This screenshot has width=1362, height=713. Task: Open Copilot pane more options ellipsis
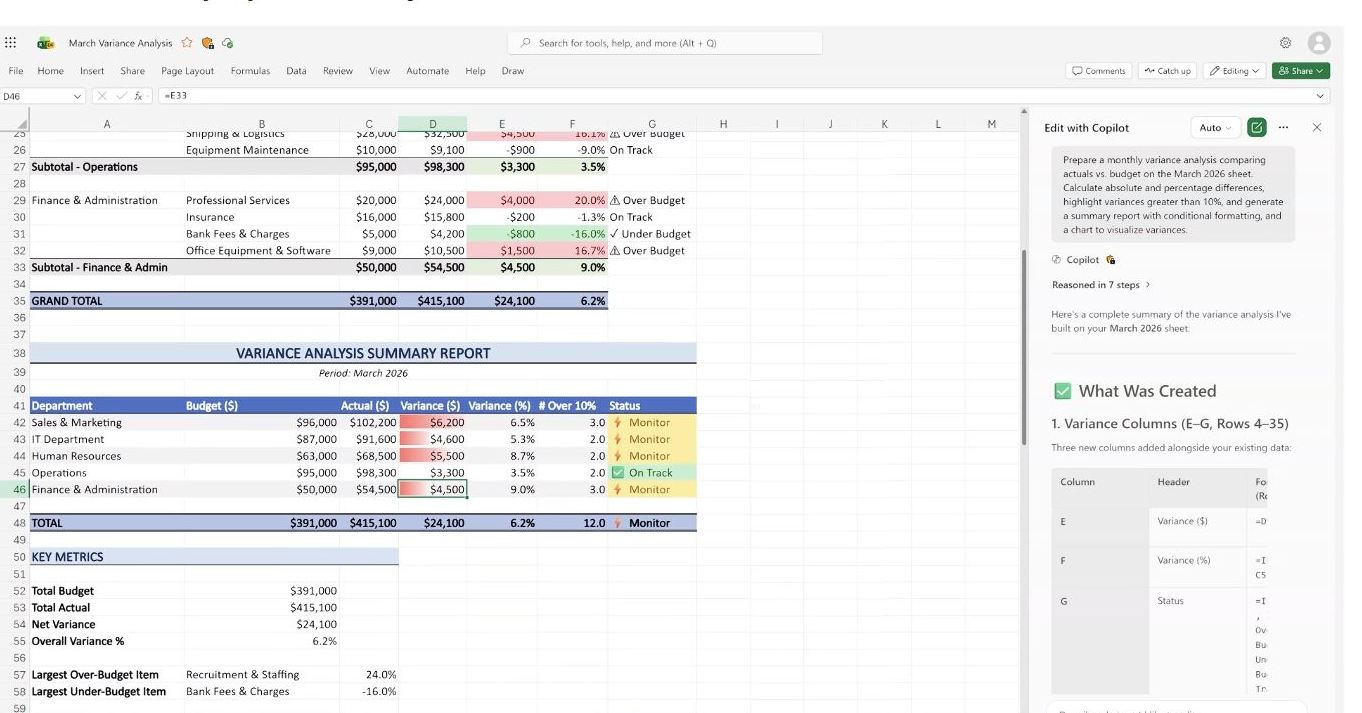1283,128
